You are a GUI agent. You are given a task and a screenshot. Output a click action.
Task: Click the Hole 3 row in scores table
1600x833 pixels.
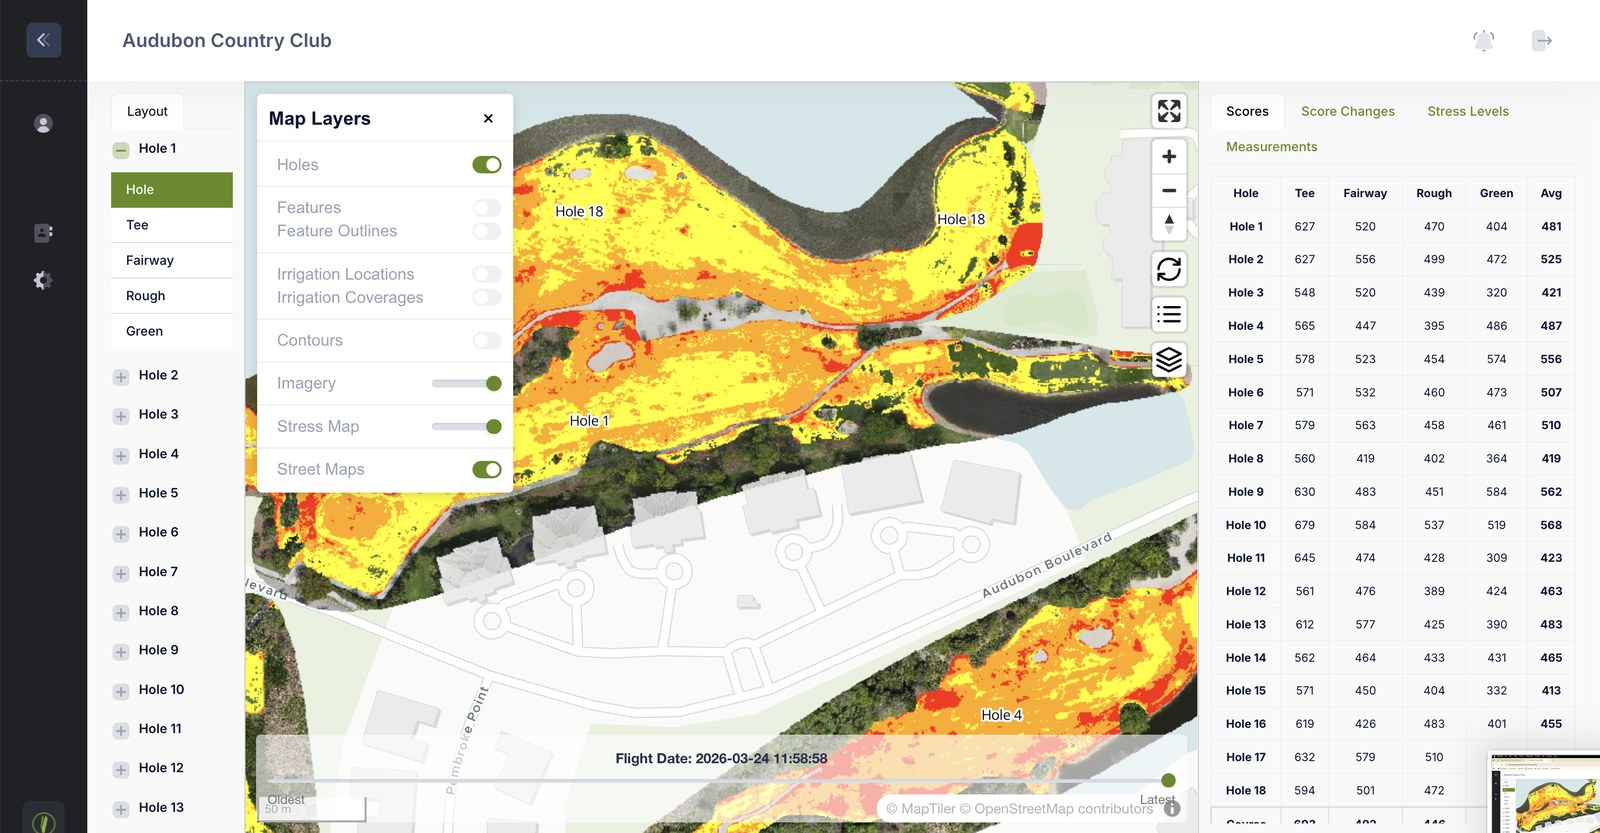1393,293
